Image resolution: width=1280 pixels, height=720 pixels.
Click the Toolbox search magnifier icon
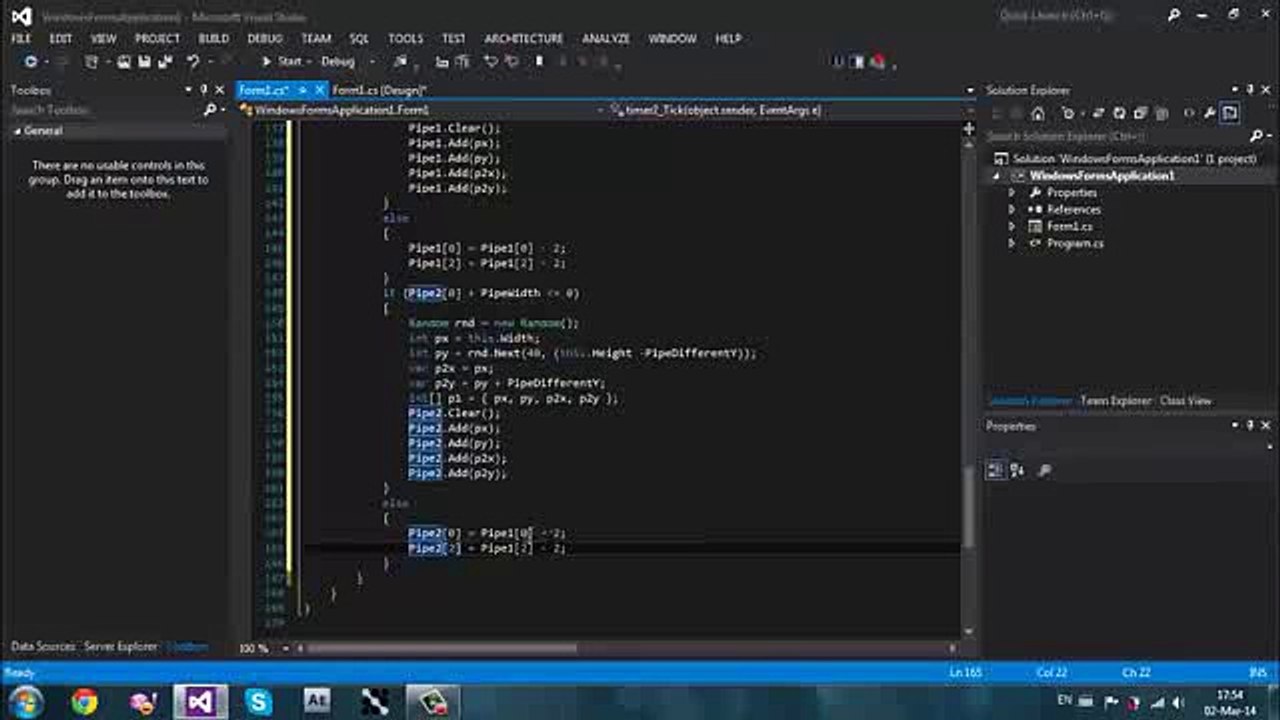209,110
